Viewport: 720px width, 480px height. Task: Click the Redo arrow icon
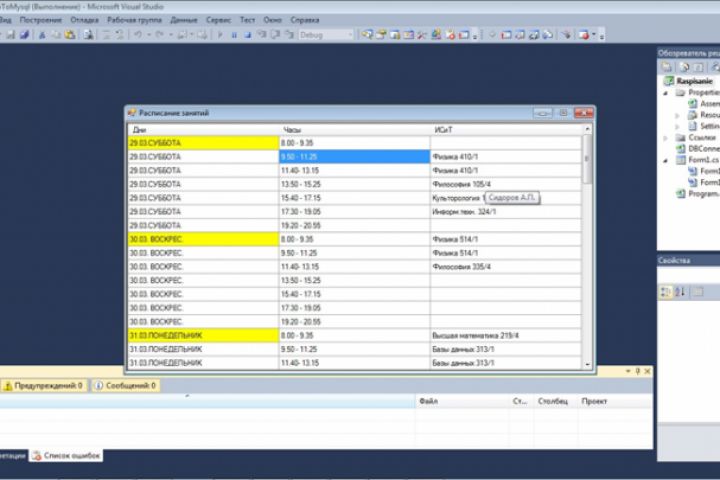coord(159,35)
